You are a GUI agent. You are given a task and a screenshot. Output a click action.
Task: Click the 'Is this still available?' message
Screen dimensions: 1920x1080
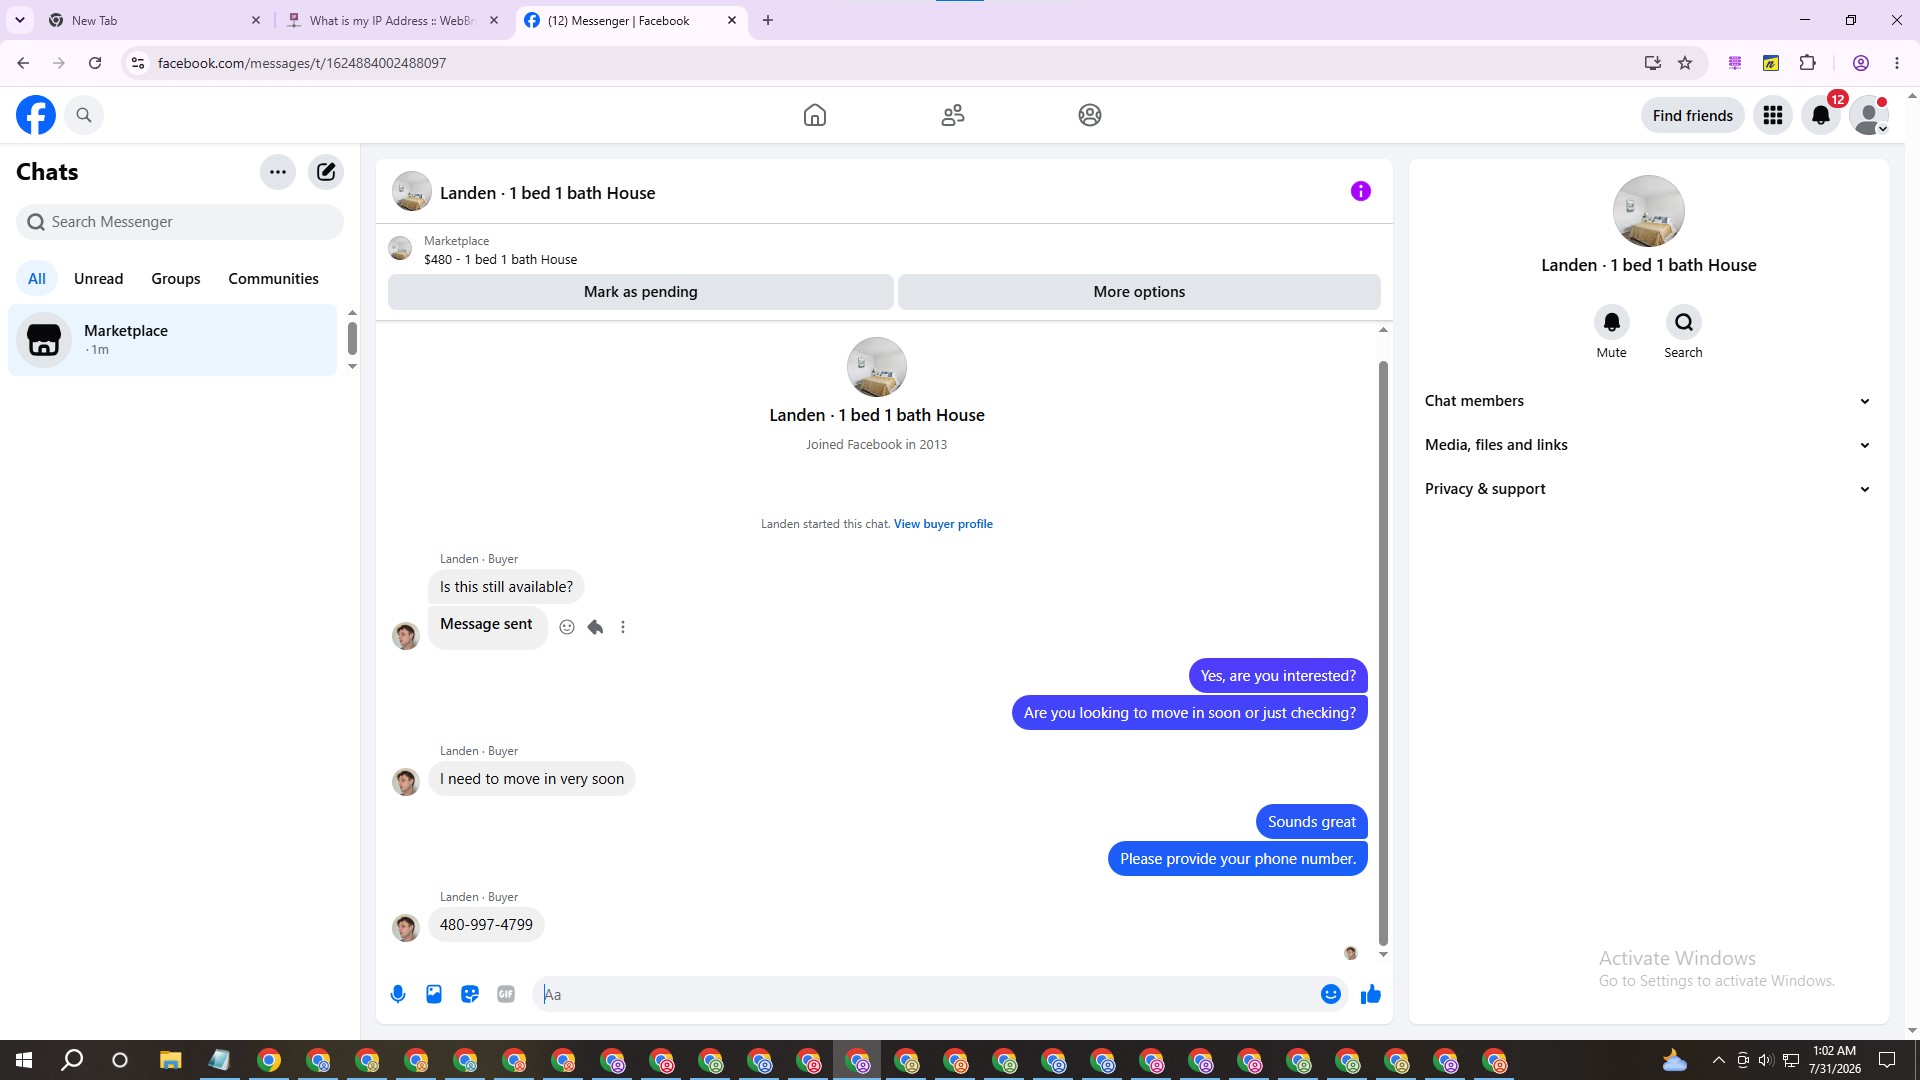click(x=506, y=587)
